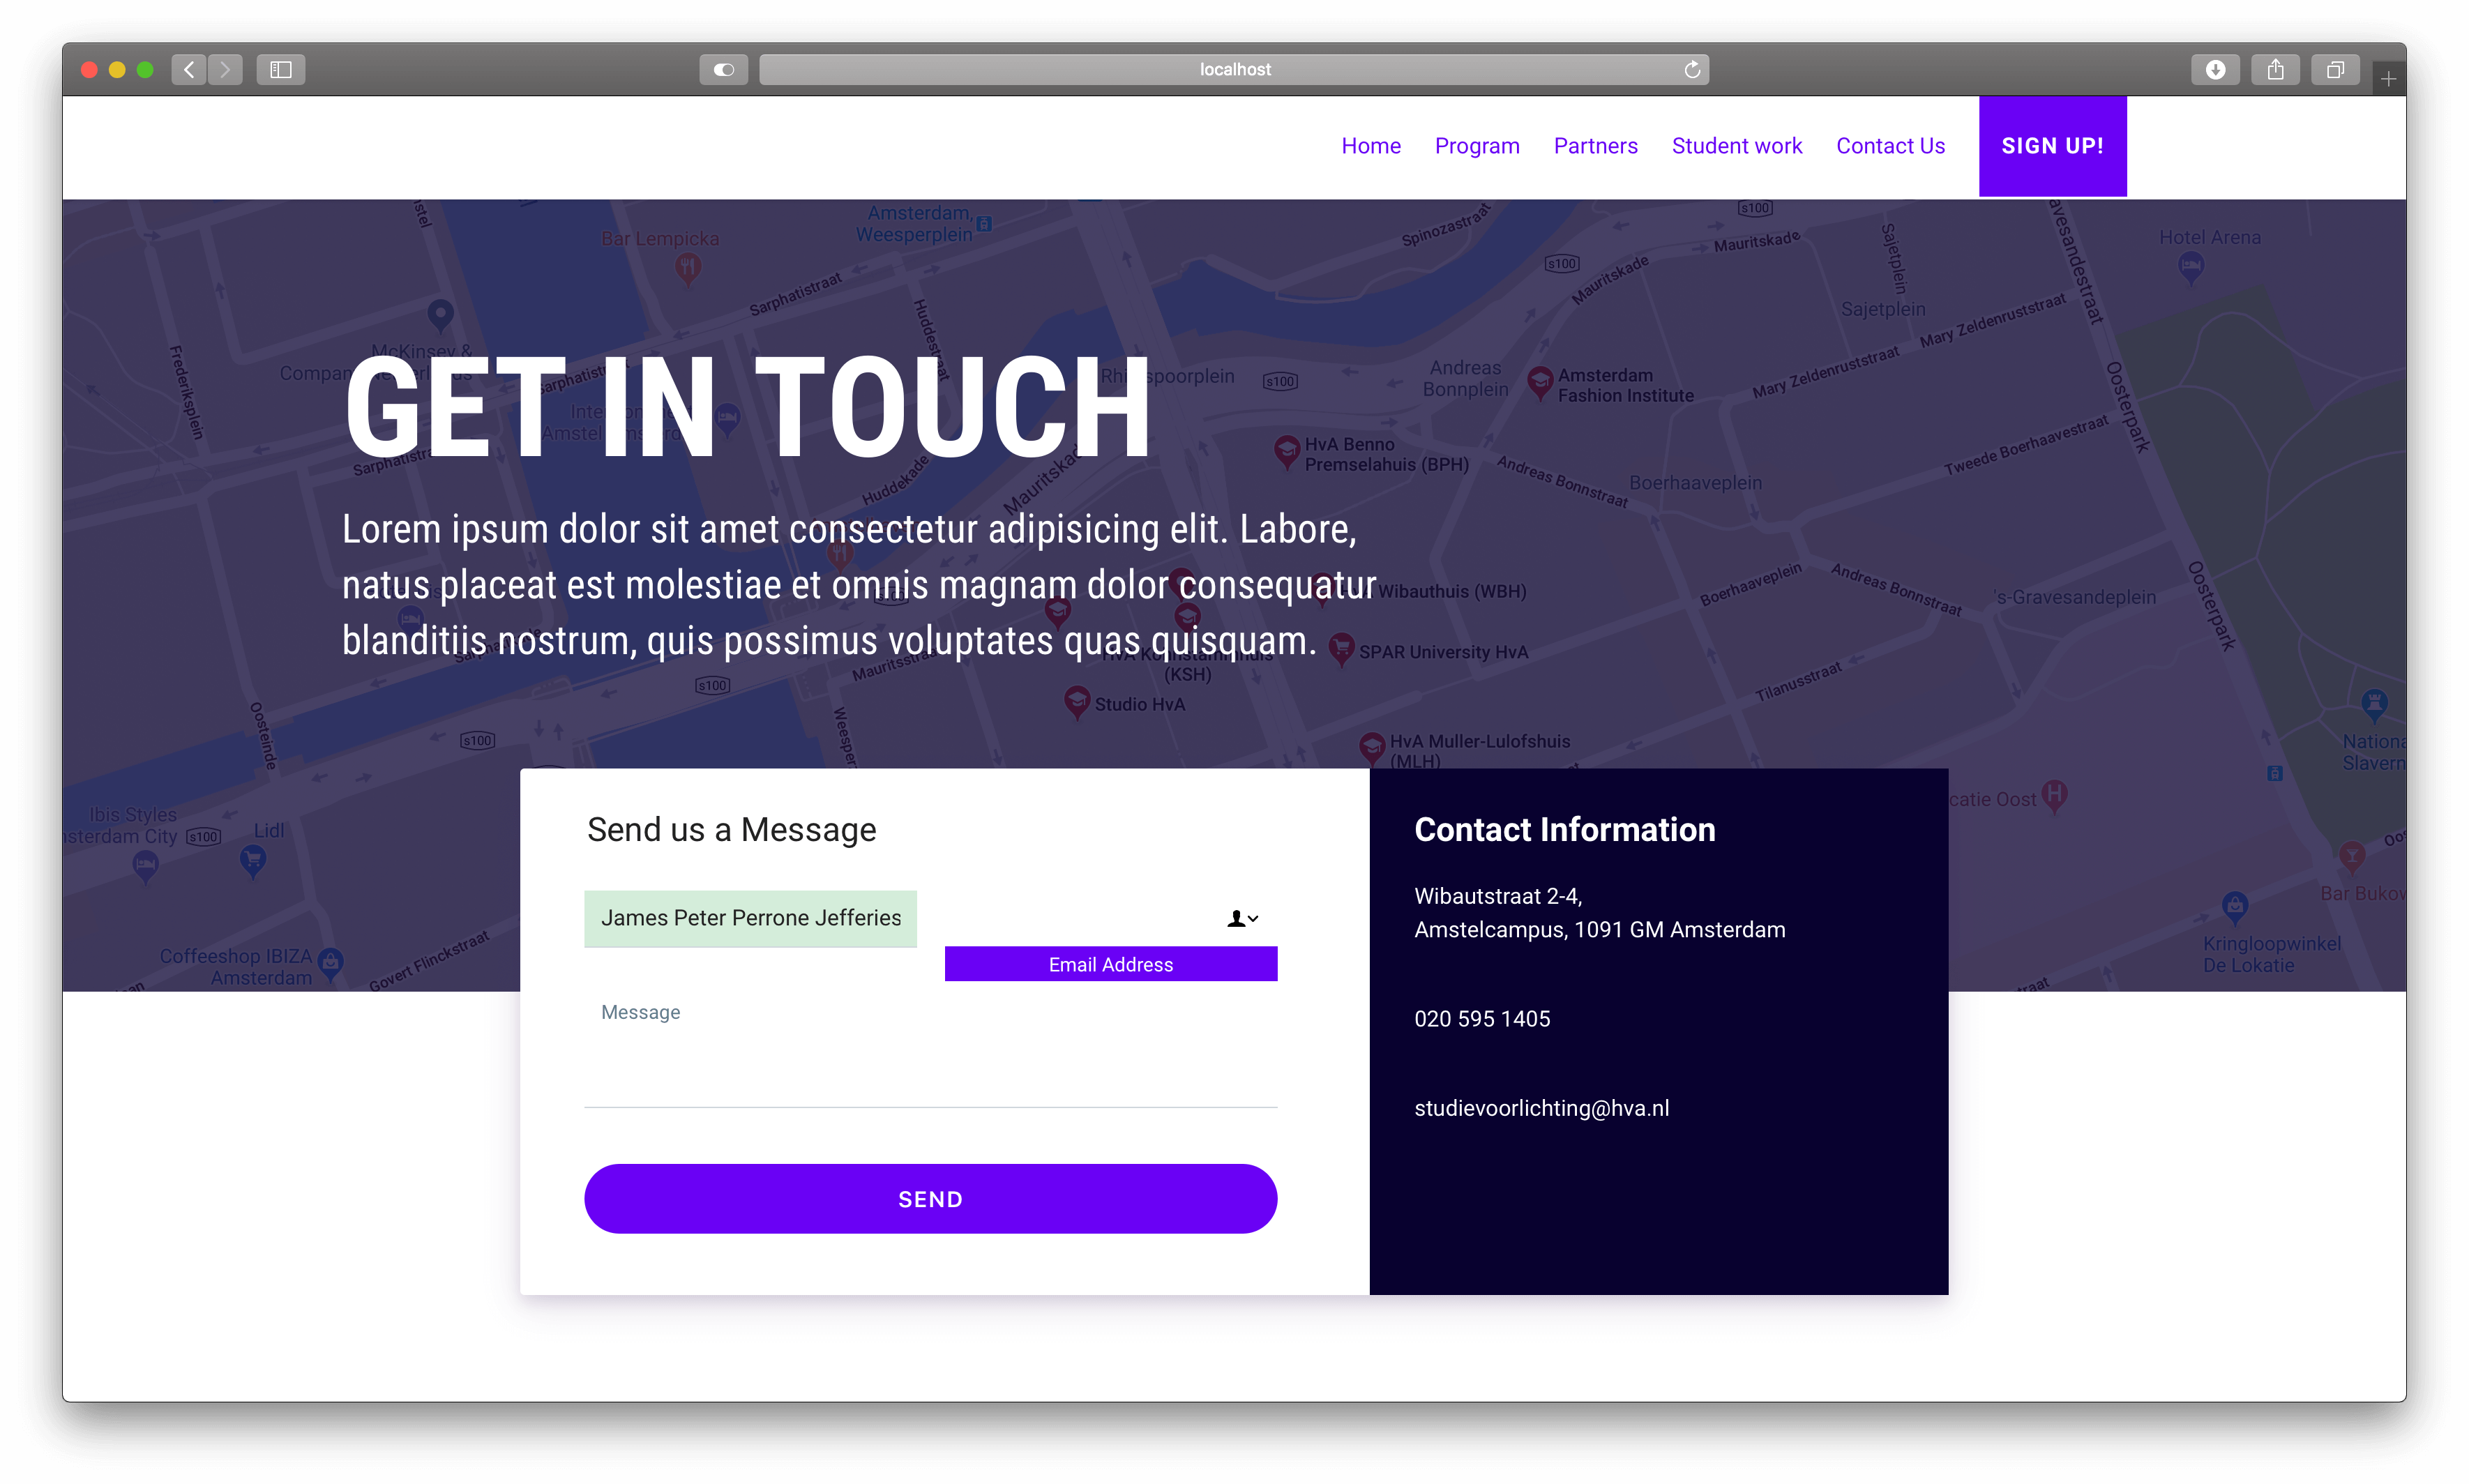The width and height of the screenshot is (2469, 1484).
Task: Toggle the privacy switch beside address bar
Action: 724,69
